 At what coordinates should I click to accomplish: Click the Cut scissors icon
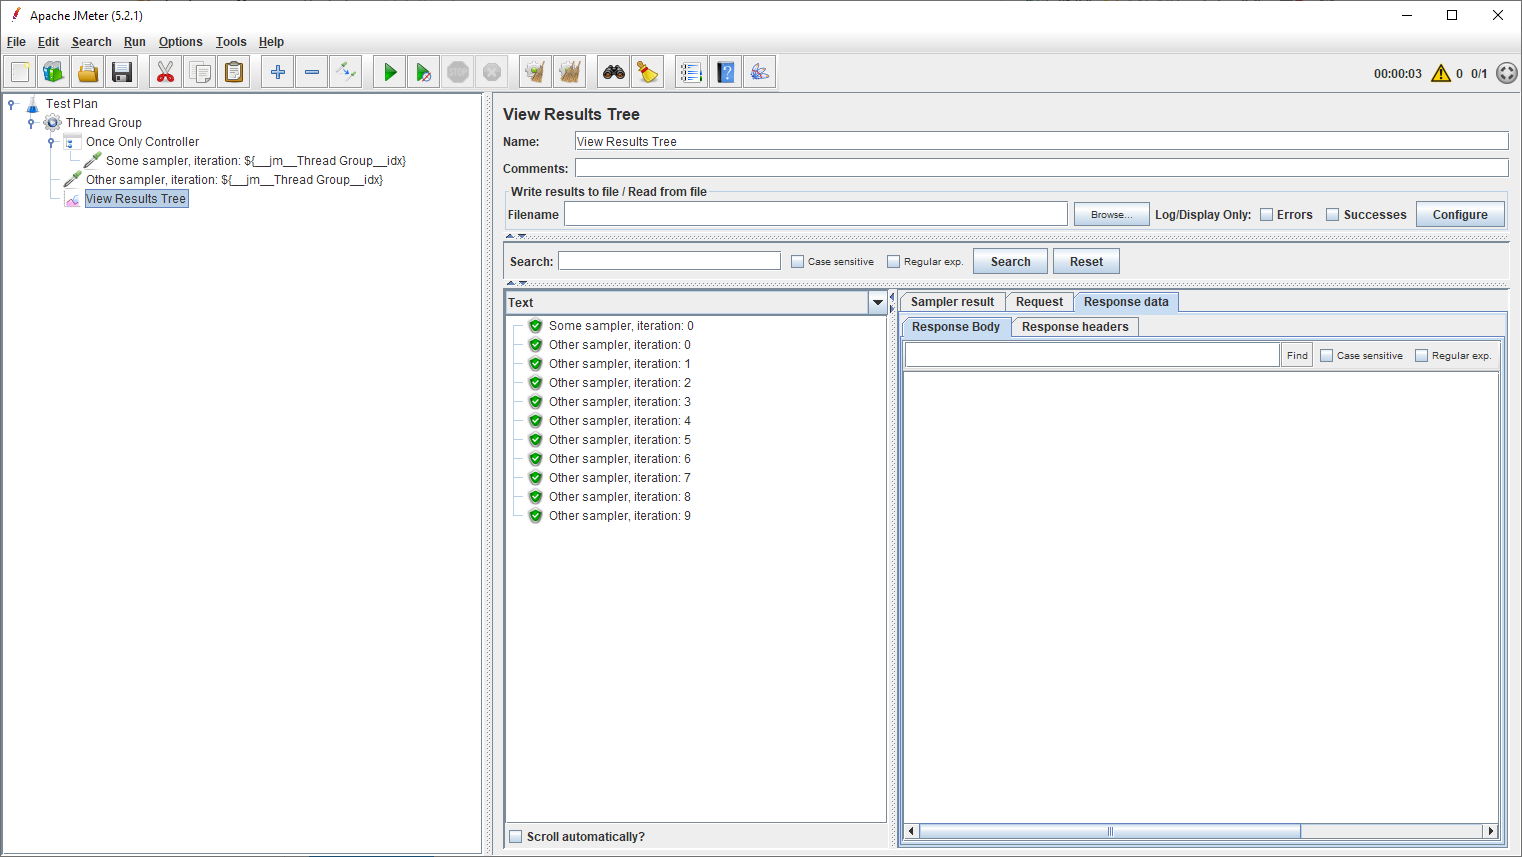[x=166, y=72]
